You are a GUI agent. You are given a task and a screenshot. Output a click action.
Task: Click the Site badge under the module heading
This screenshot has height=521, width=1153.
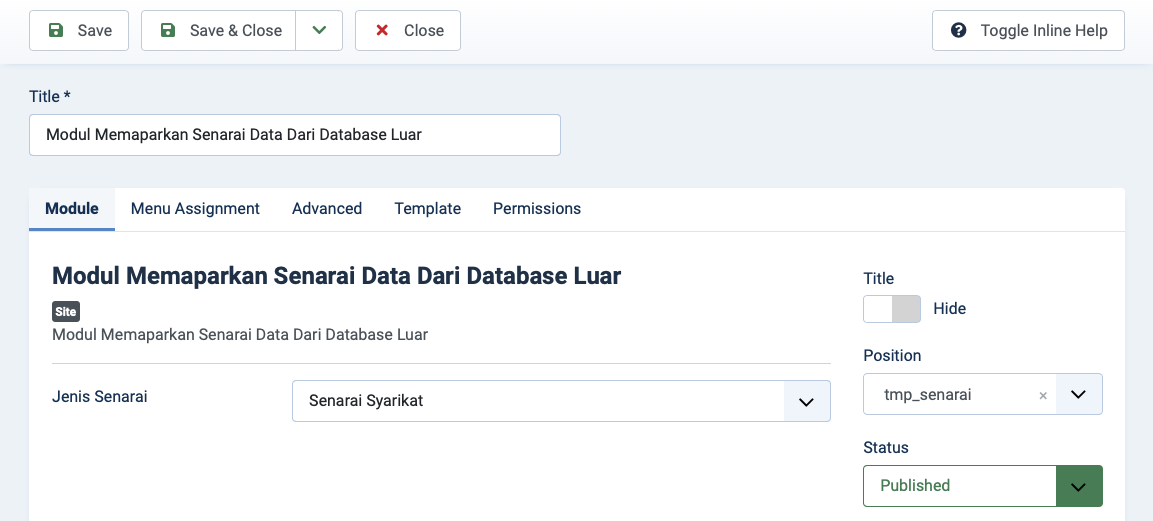(x=65, y=312)
